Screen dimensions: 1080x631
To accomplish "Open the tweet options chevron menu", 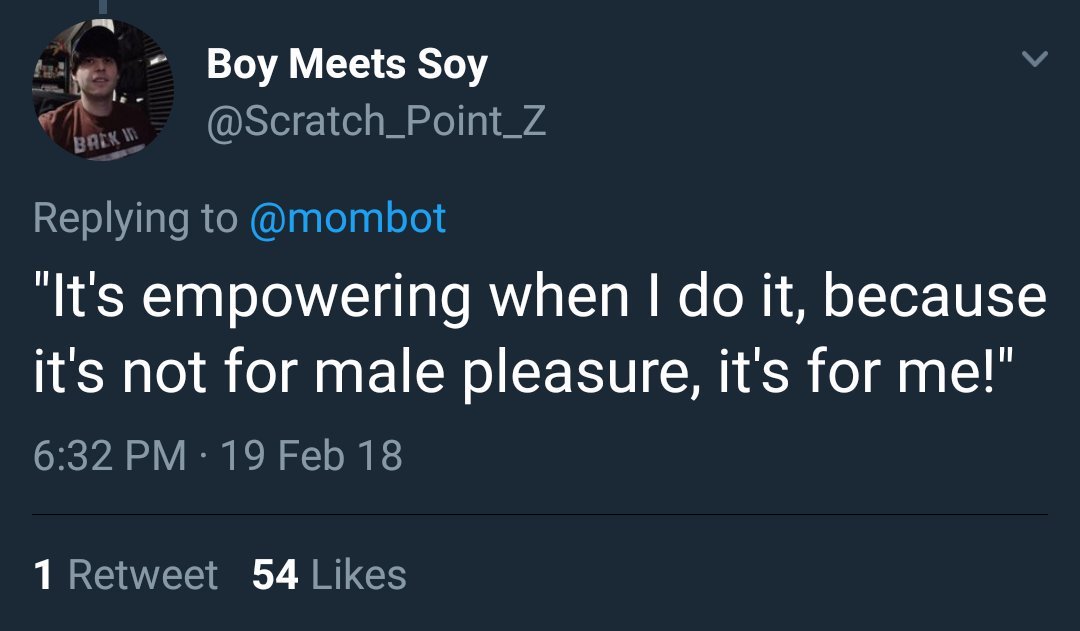I will (x=1036, y=61).
